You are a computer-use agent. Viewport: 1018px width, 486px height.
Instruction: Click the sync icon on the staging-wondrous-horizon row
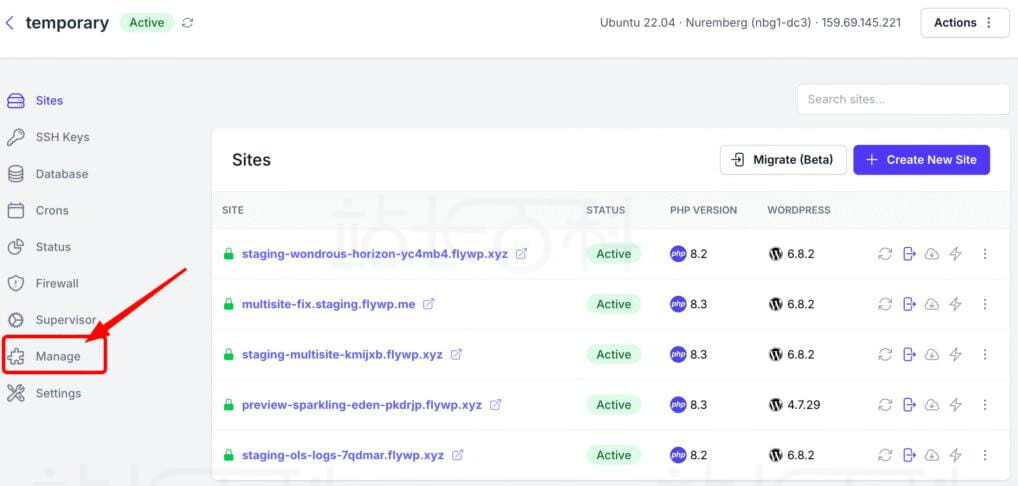(885, 254)
